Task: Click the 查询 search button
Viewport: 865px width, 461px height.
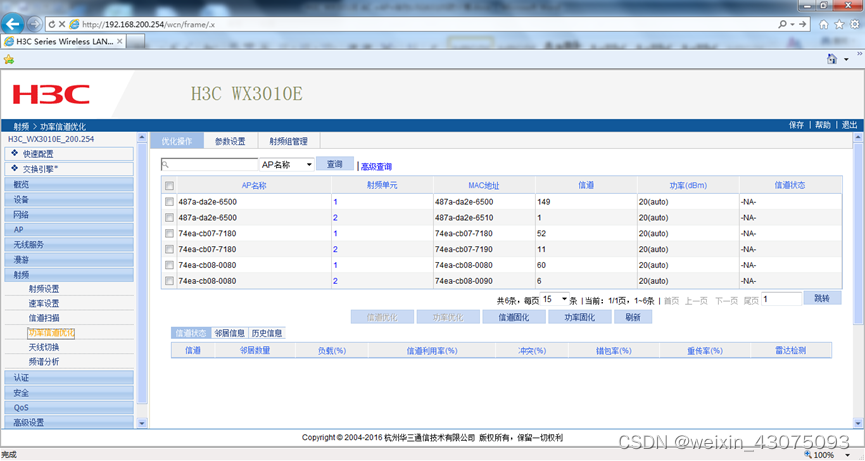Action: coord(335,164)
